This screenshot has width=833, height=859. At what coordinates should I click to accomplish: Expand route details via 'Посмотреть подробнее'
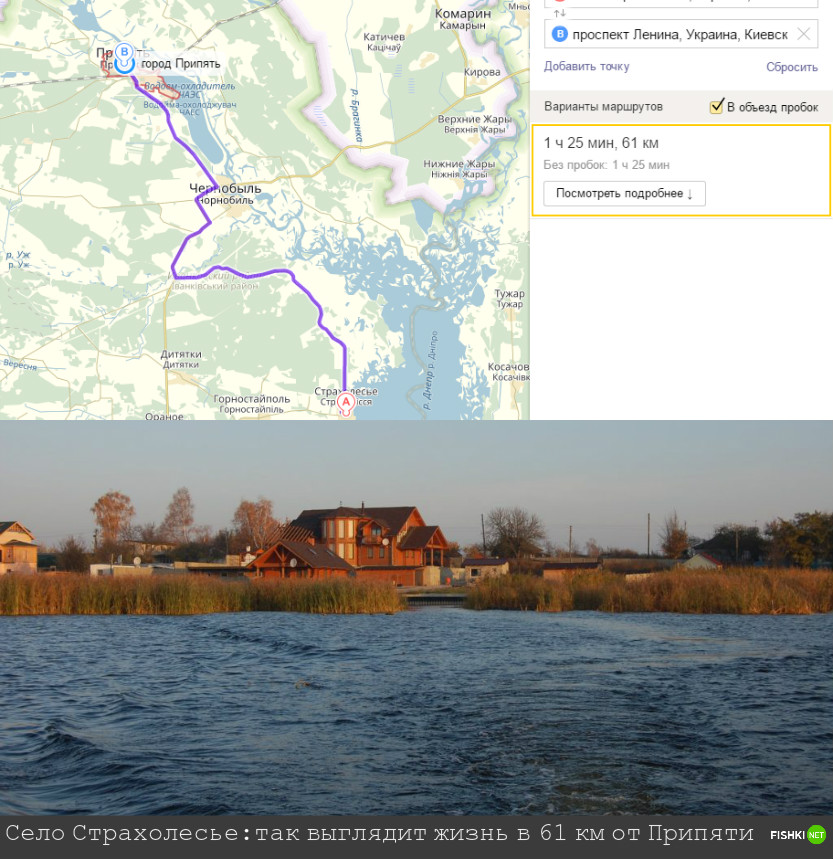point(624,193)
